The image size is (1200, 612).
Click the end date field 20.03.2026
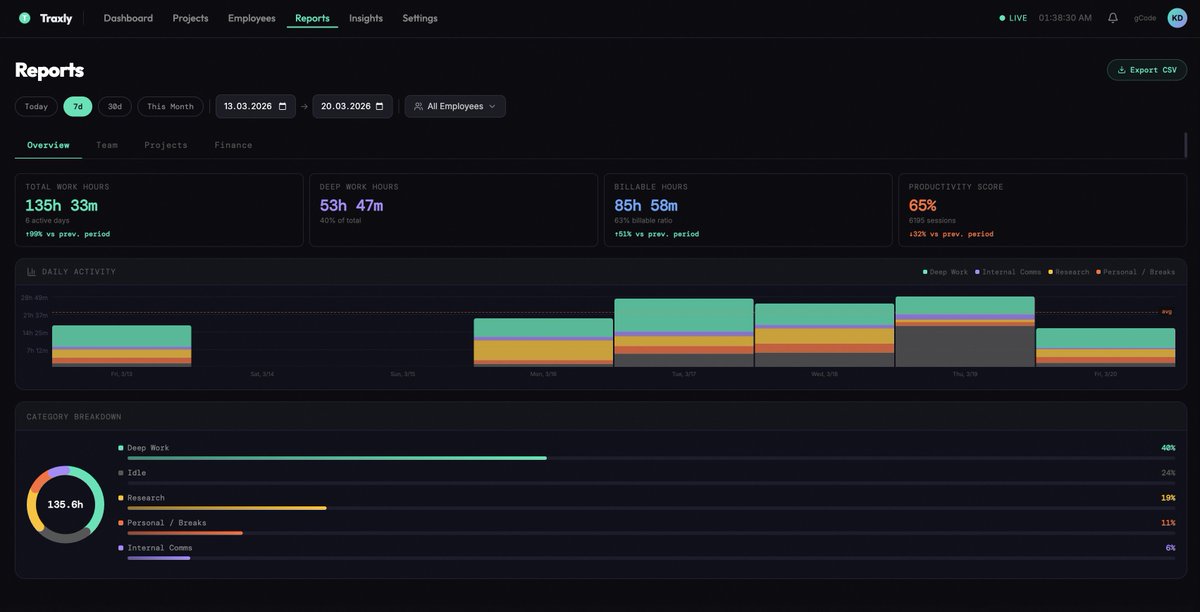click(x=352, y=106)
